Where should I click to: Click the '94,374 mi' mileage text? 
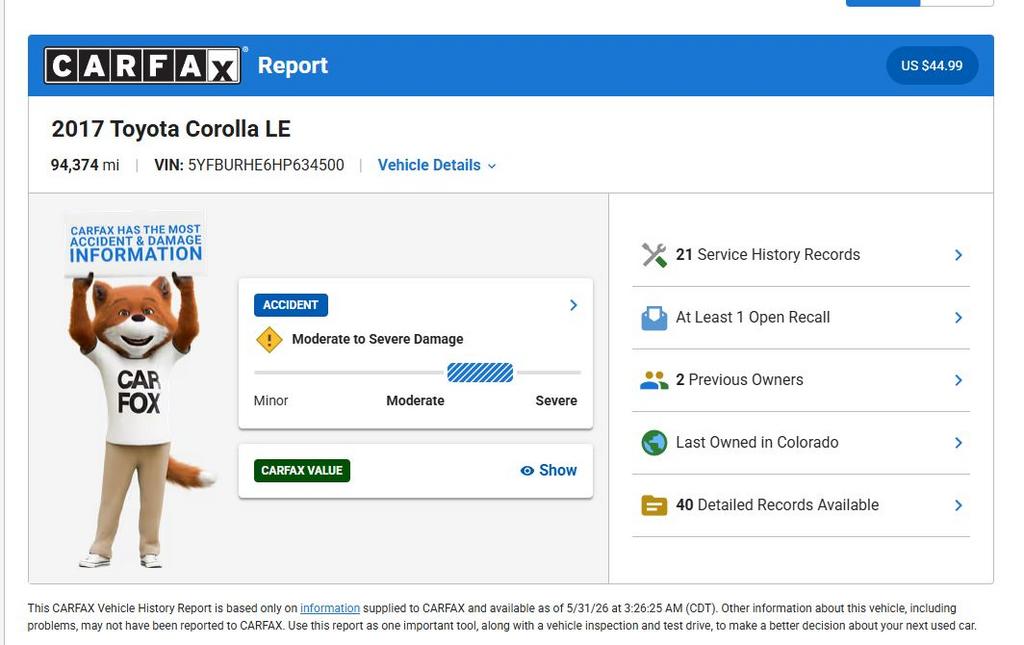(x=85, y=165)
